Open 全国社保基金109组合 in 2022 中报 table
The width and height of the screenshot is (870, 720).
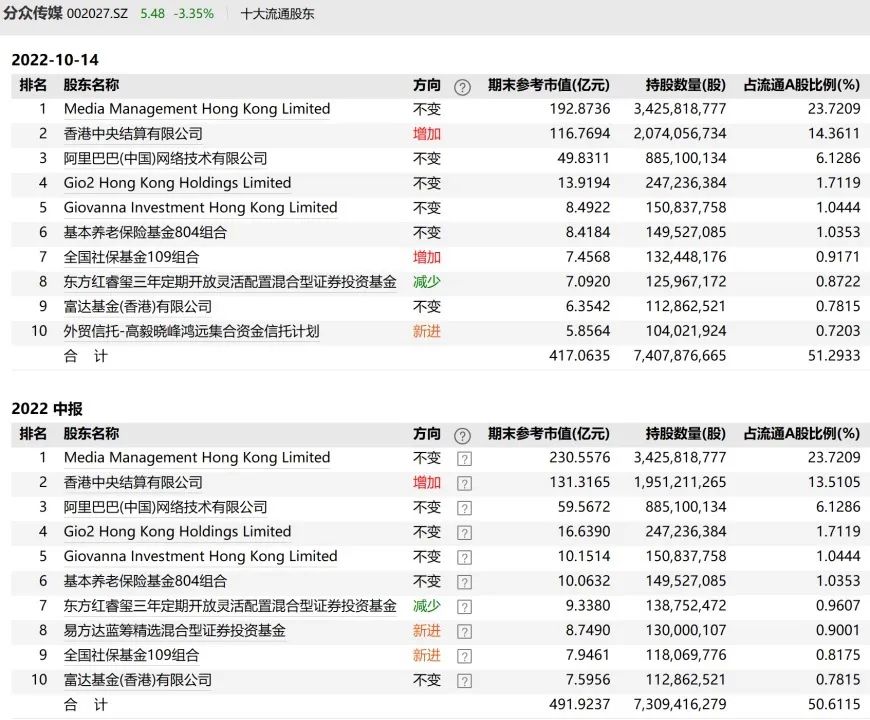pyautogui.click(x=131, y=655)
